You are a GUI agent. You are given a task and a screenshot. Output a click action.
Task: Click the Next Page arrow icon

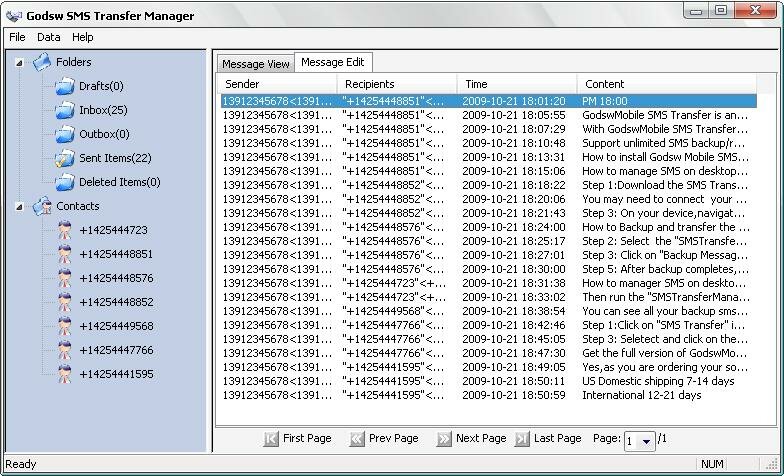tap(444, 439)
